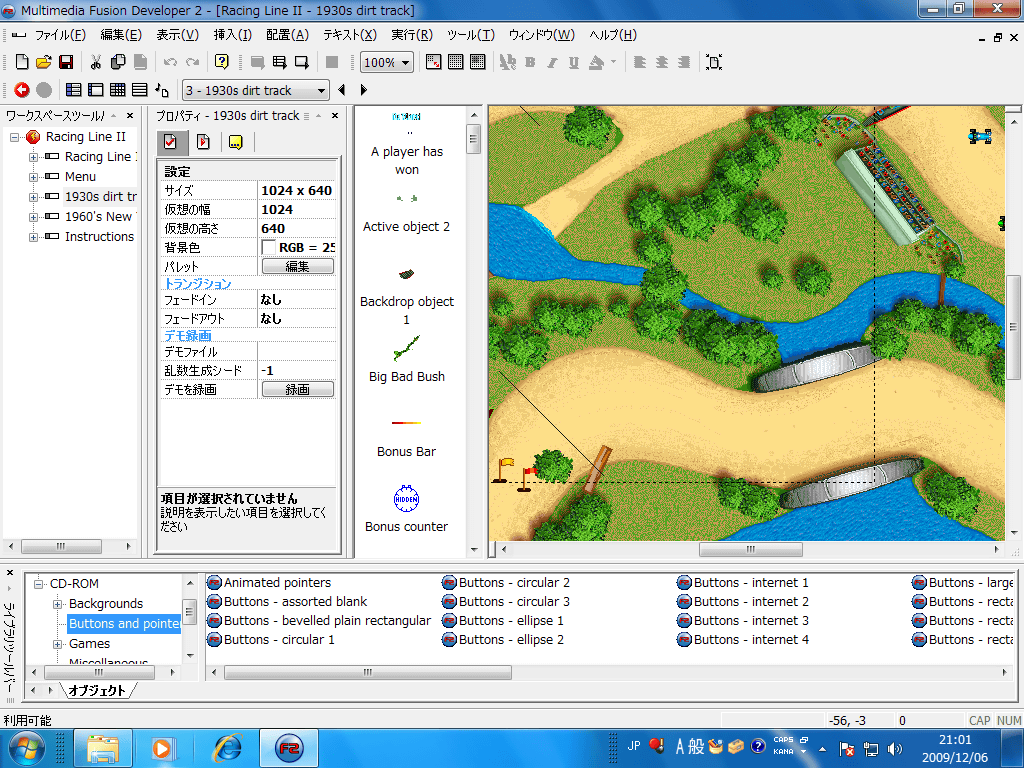Screen dimensions: 1024x768
Task: Open Internet Explorer from the taskbar
Action: click(x=228, y=748)
